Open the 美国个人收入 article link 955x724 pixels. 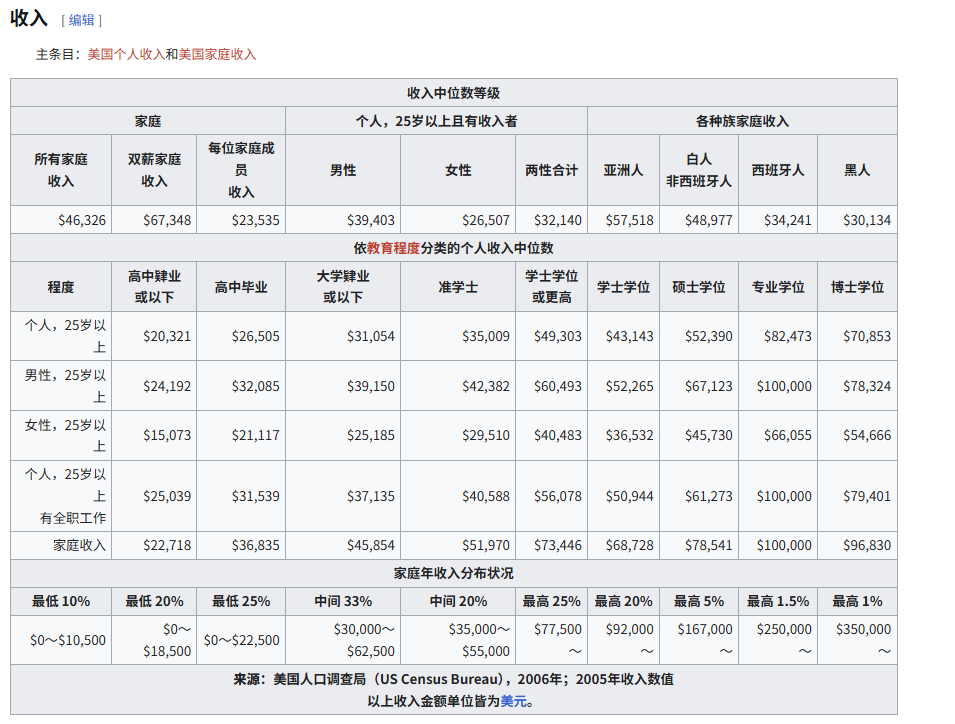click(x=126, y=54)
